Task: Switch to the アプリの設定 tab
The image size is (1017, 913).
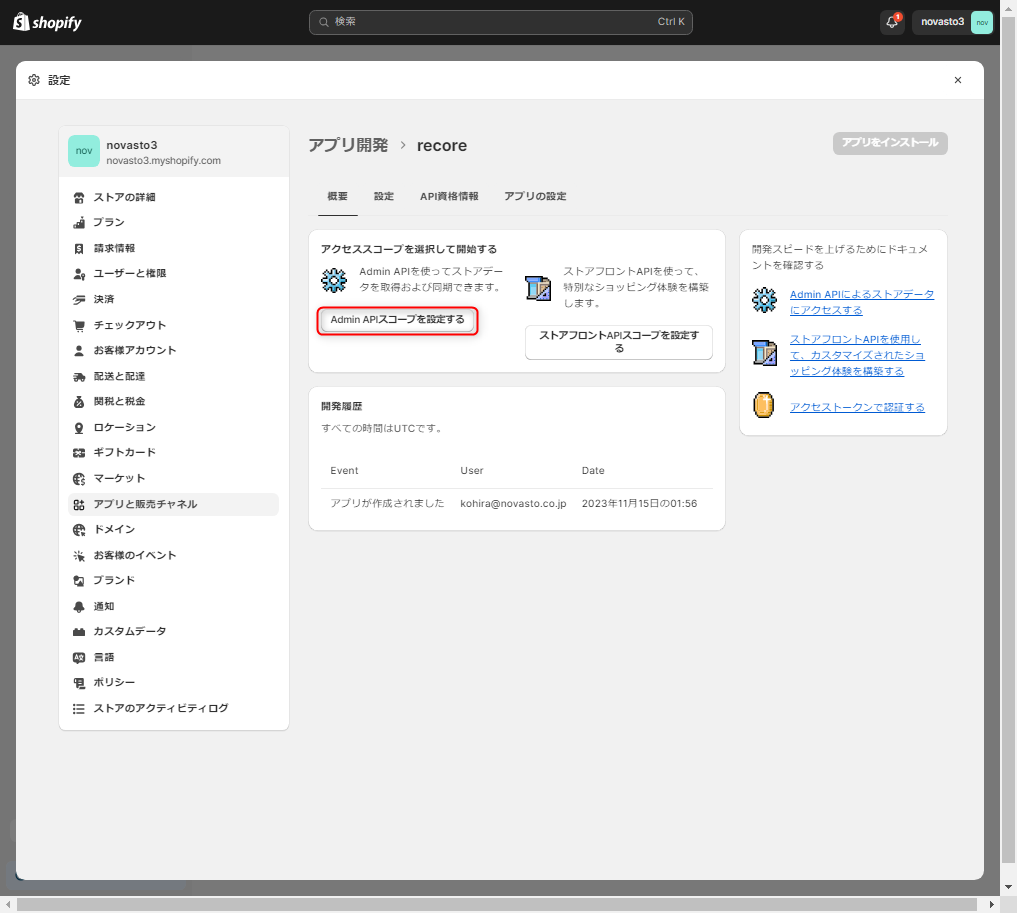Action: click(535, 196)
